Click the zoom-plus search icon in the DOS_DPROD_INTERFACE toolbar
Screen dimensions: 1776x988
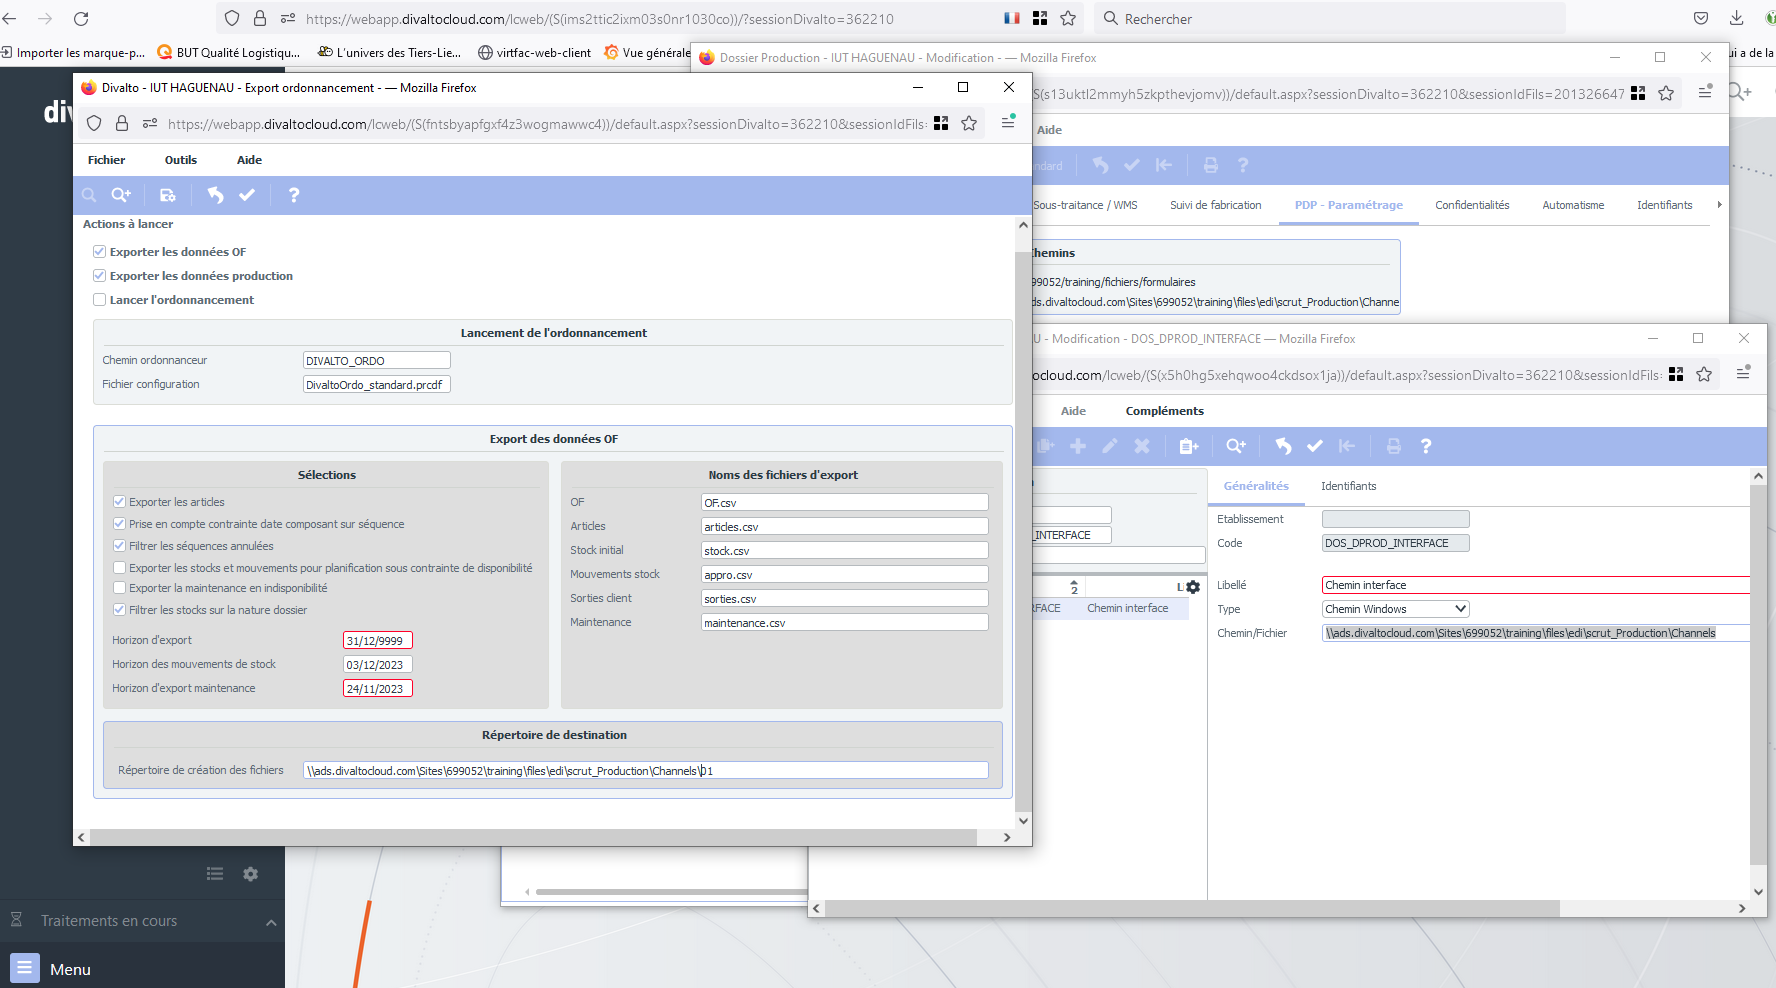point(1236,446)
